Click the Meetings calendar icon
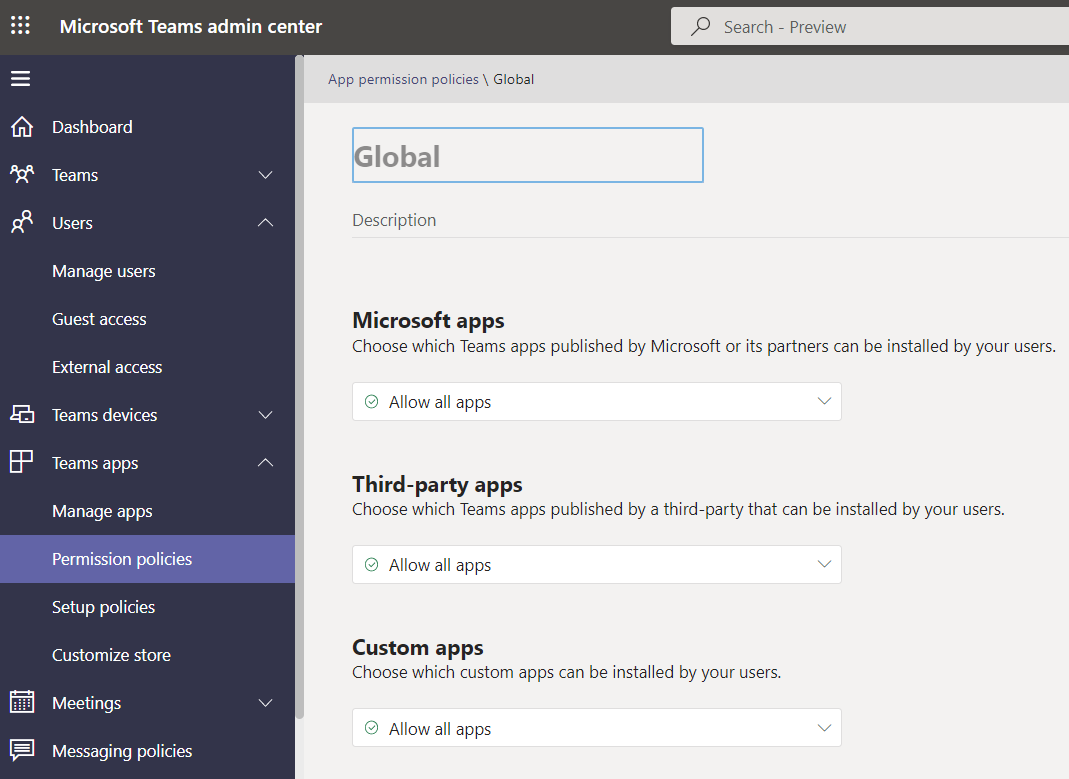1069x779 pixels. click(20, 703)
